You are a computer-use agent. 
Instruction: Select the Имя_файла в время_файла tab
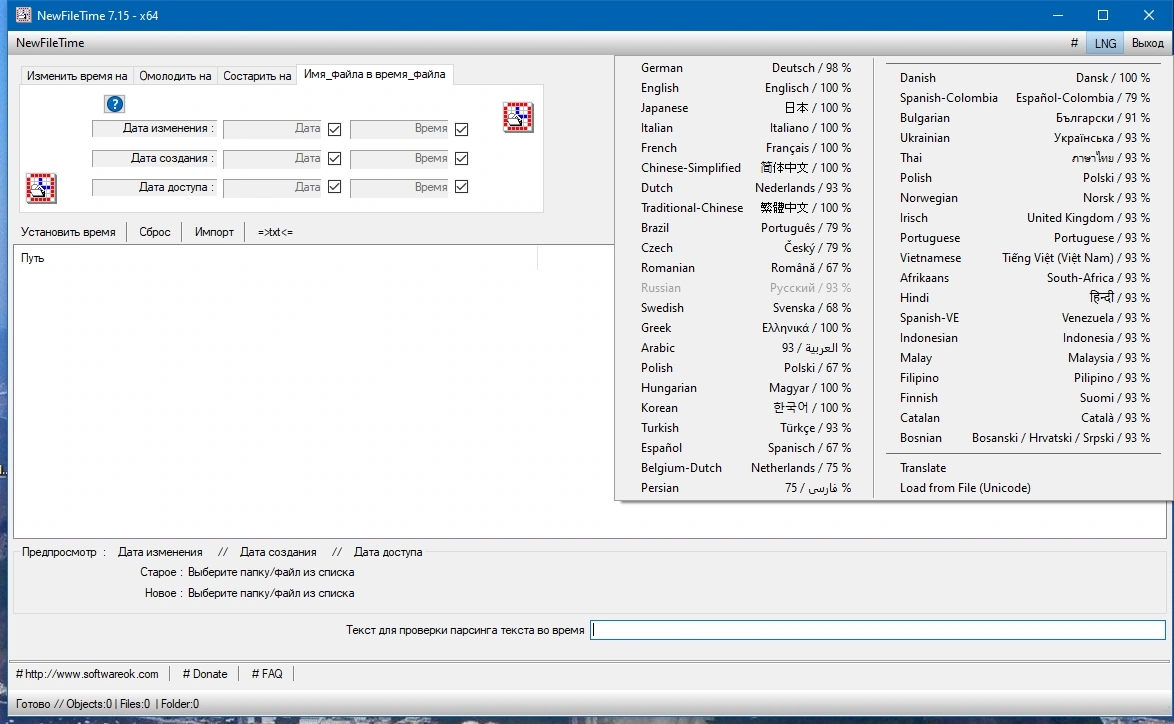tap(374, 74)
